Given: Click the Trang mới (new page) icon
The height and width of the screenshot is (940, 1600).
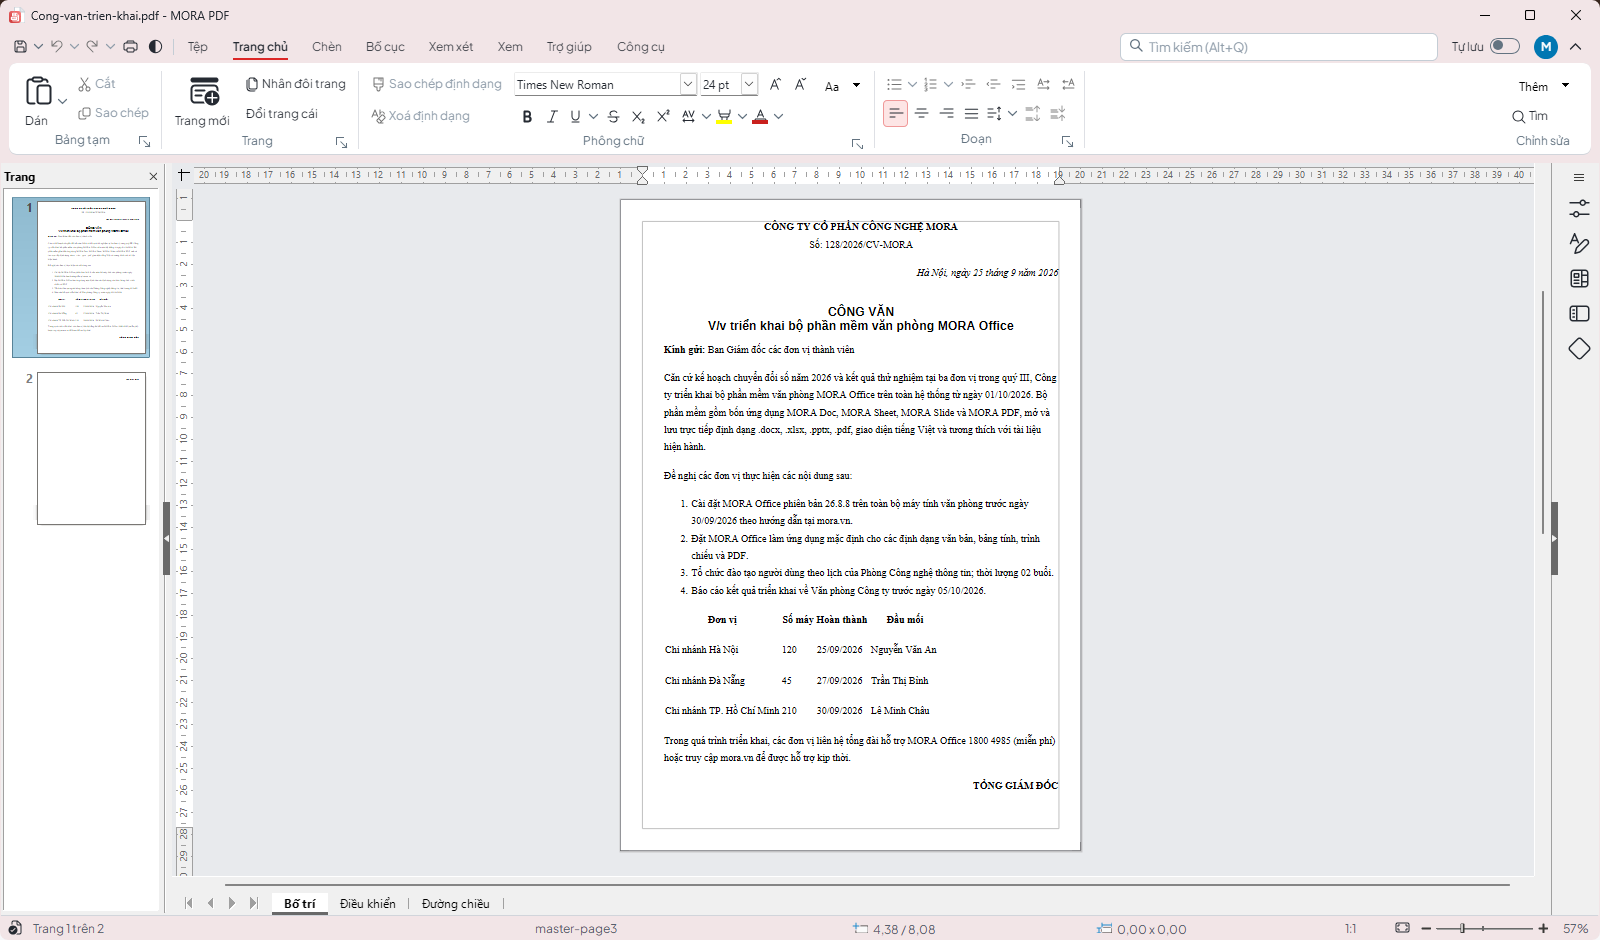Looking at the screenshot, I should click(x=204, y=93).
